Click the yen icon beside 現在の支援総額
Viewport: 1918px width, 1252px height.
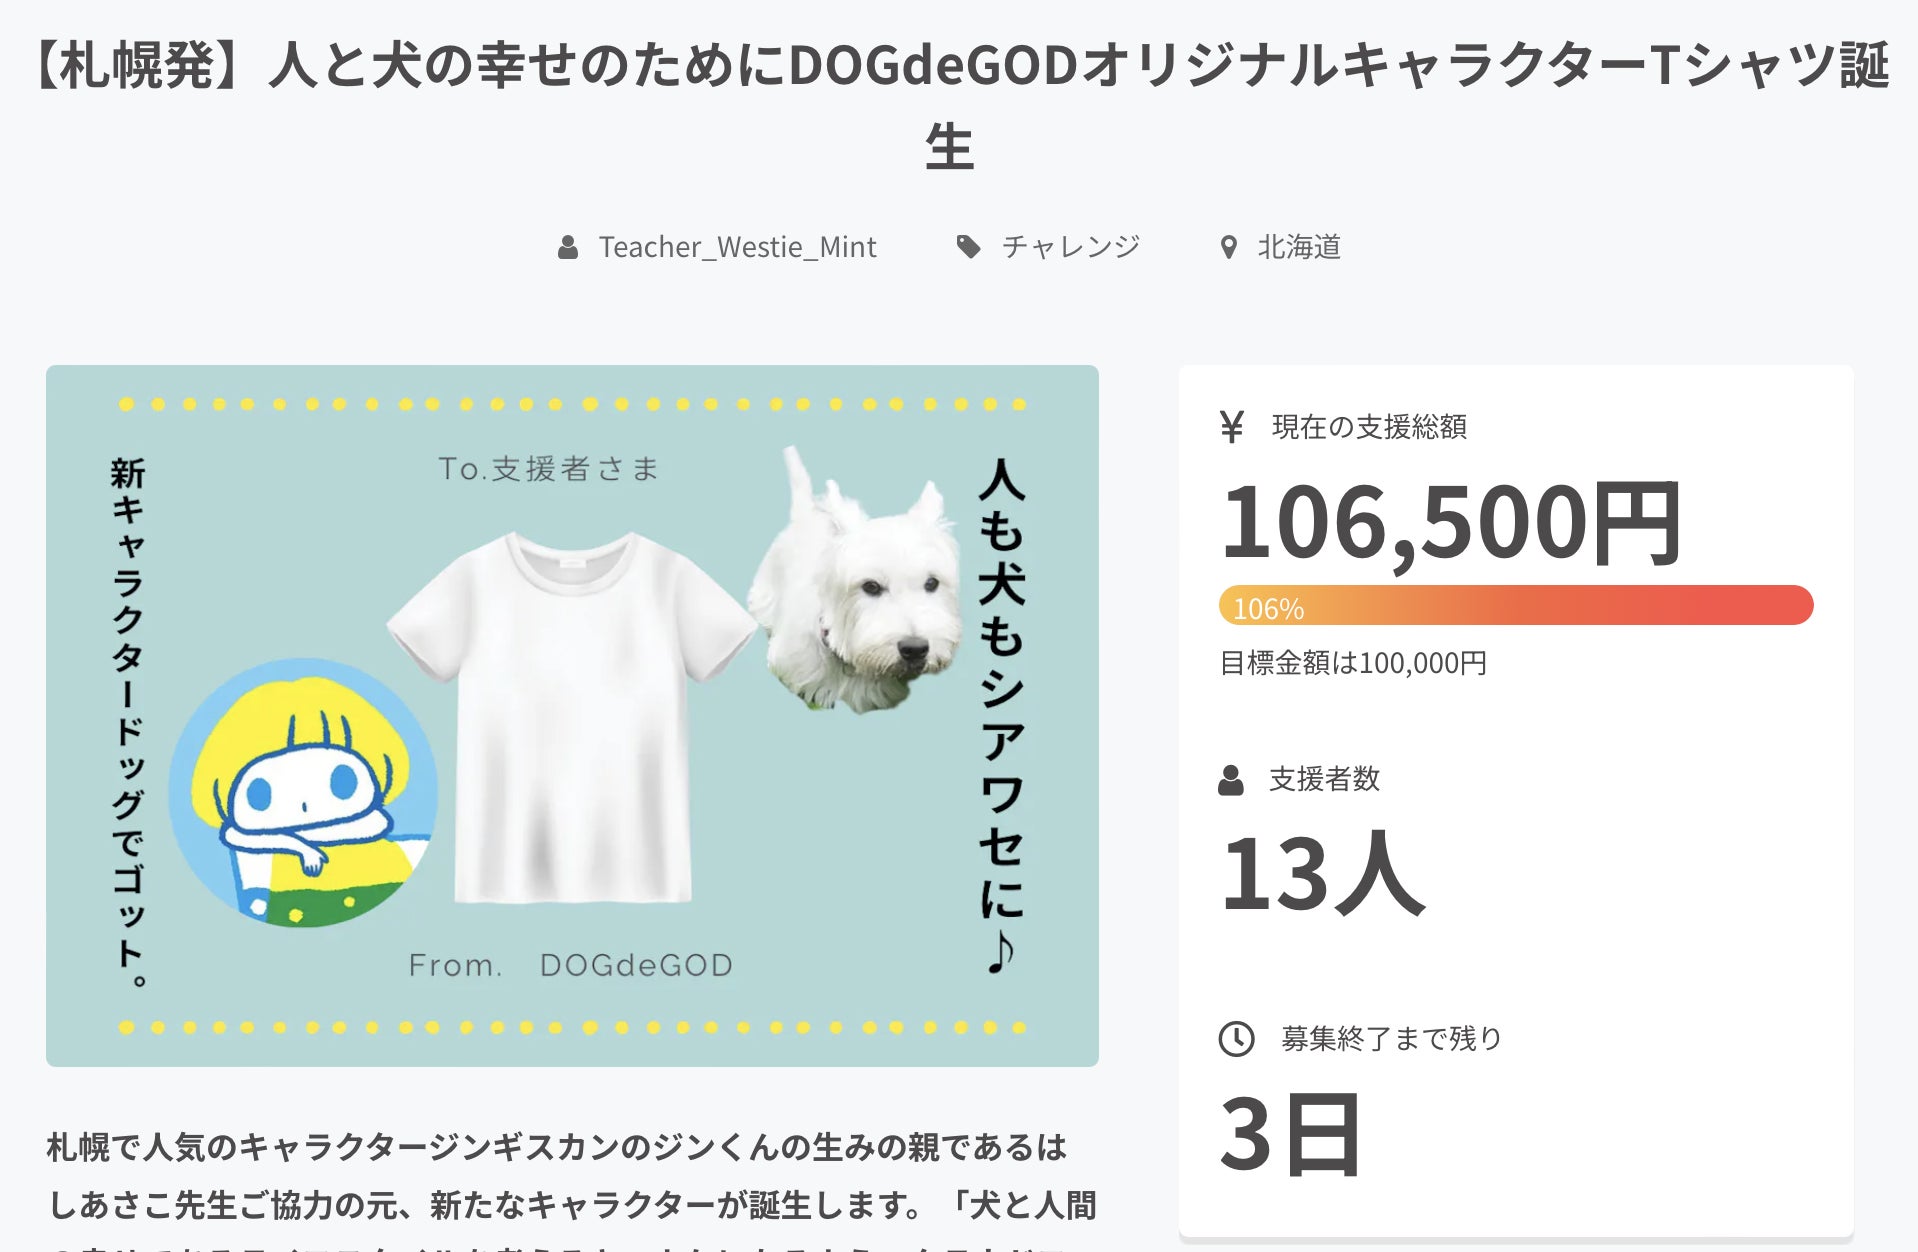coord(1232,427)
